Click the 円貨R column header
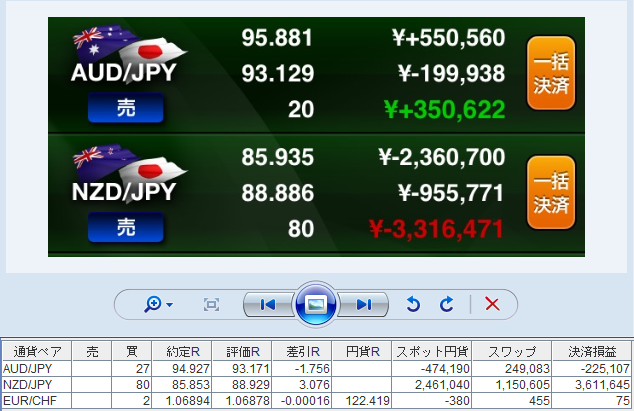 click(361, 351)
